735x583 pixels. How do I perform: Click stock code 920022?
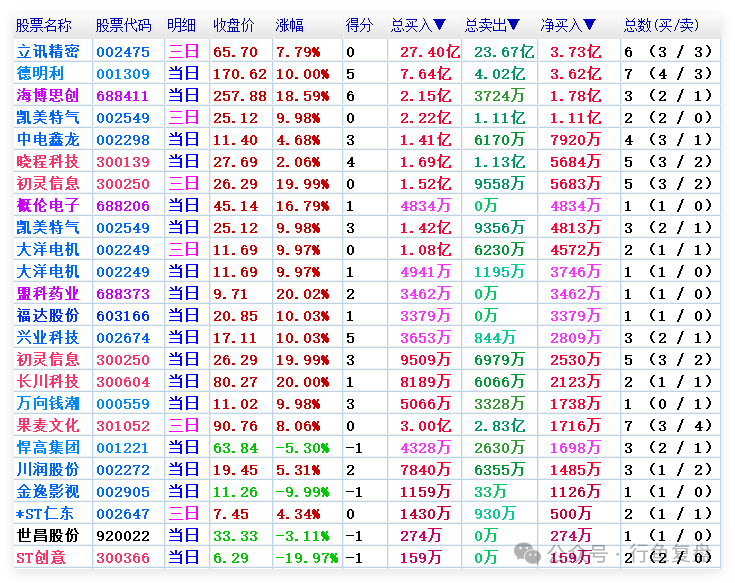coord(123,537)
